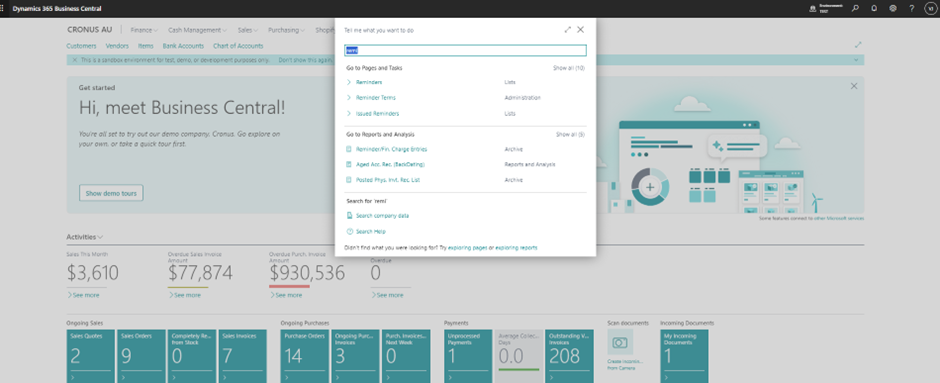Click the report icon beside Posted Phys. Invt. Rec. List
Image resolution: width=940 pixels, height=383 pixels.
(349, 180)
